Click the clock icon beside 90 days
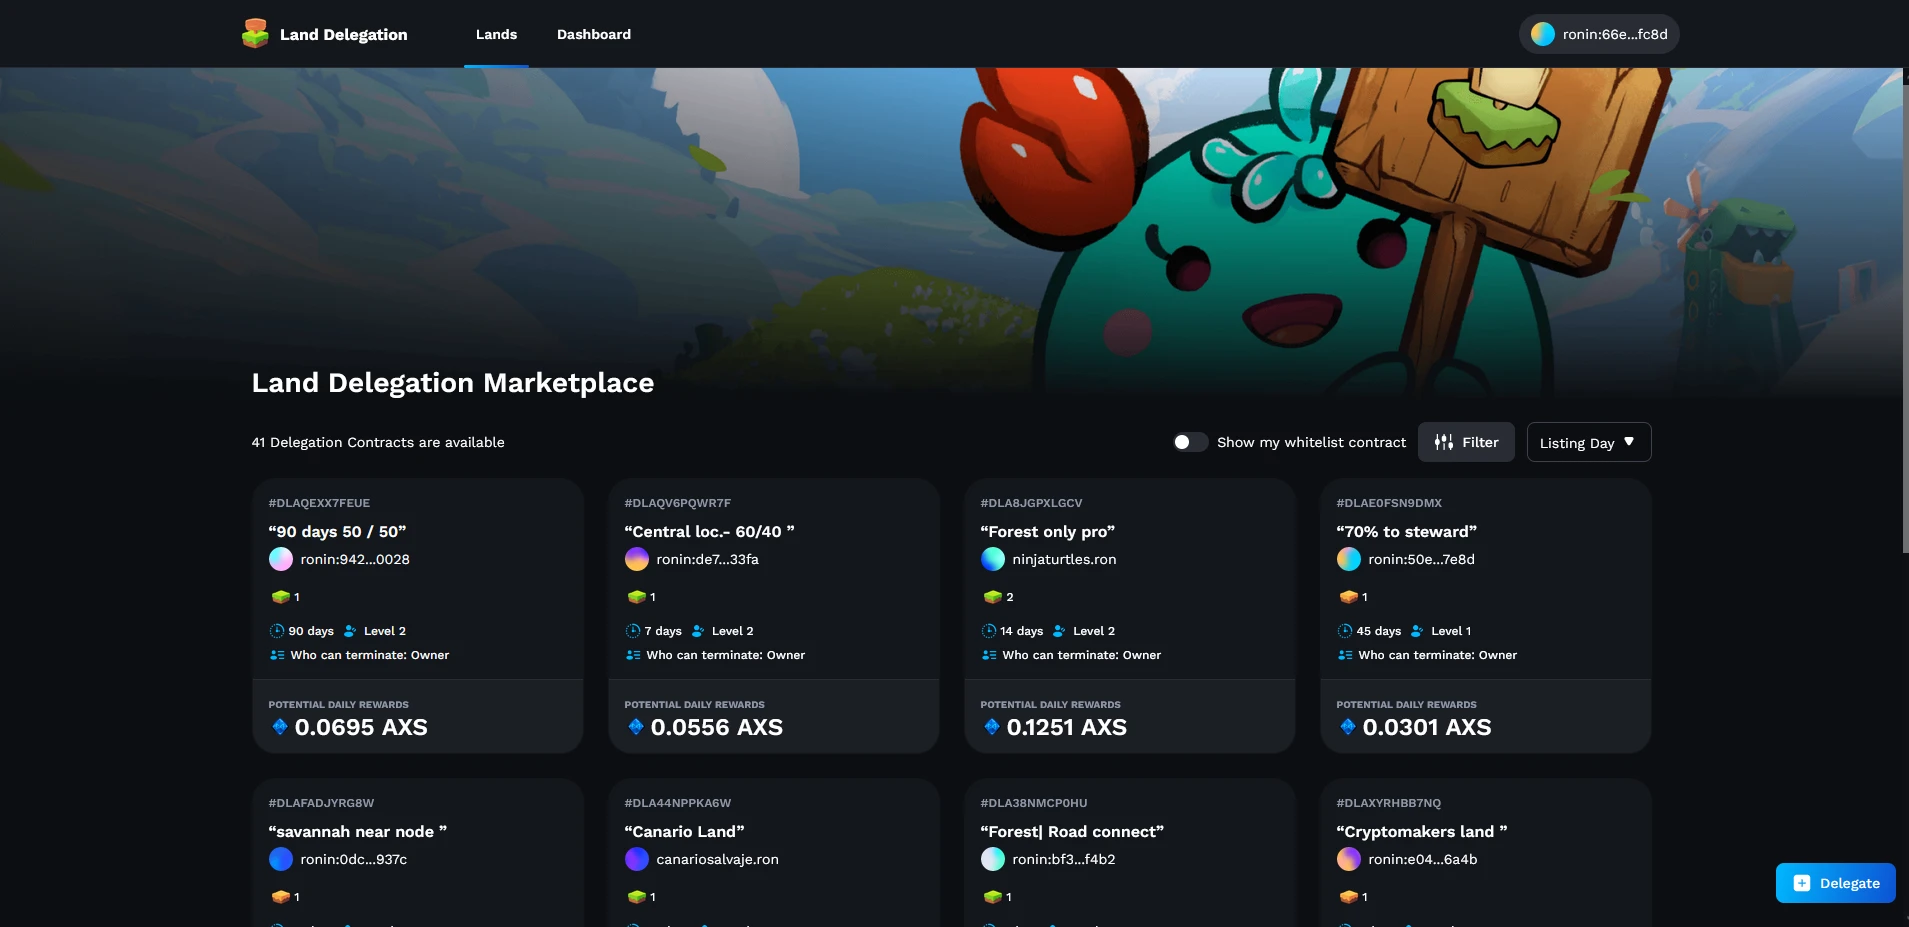 277,631
